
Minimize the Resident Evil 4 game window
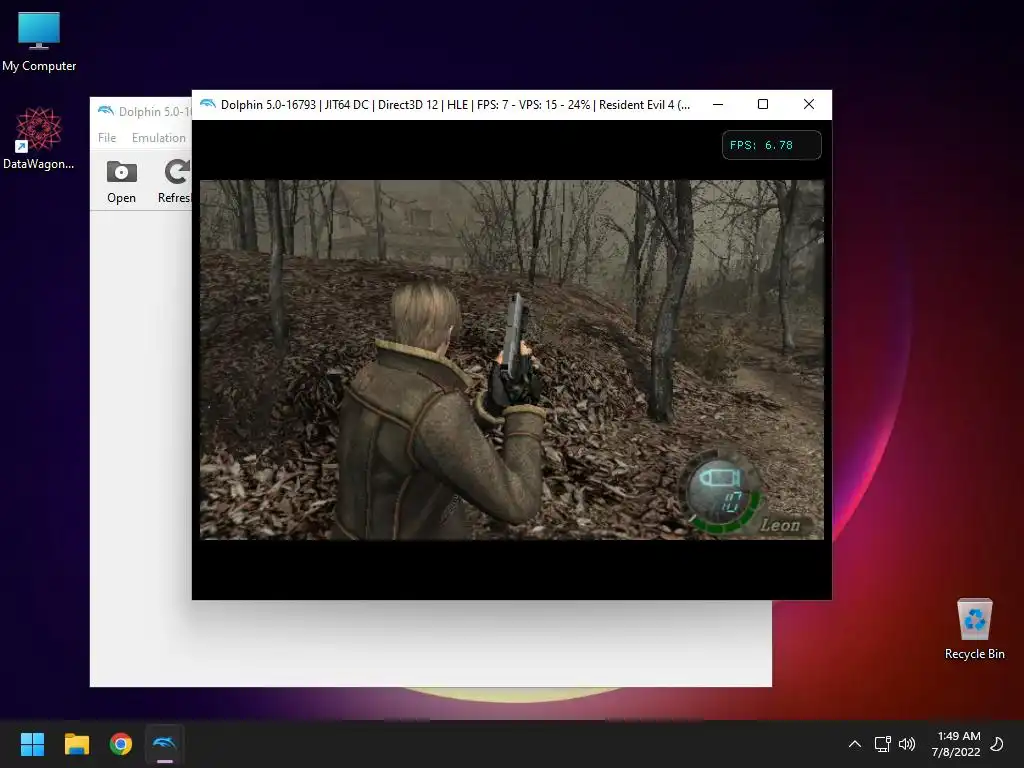(718, 104)
